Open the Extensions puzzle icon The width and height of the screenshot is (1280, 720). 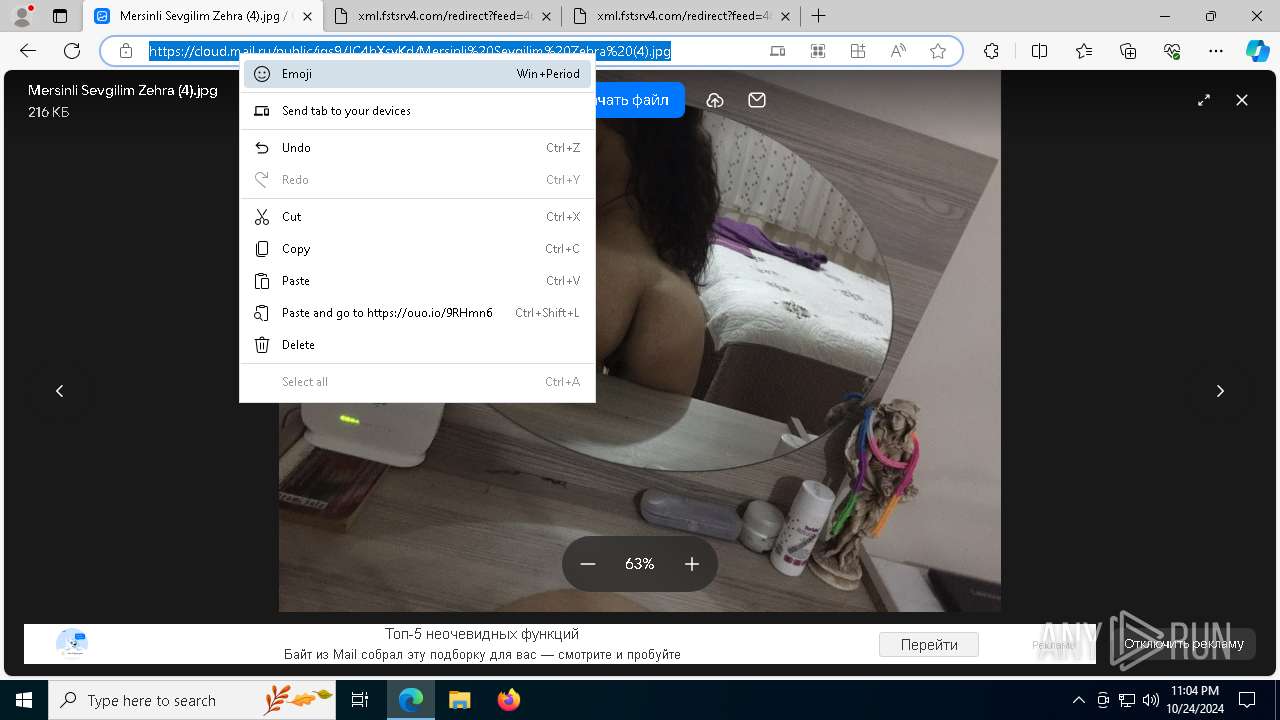point(991,51)
